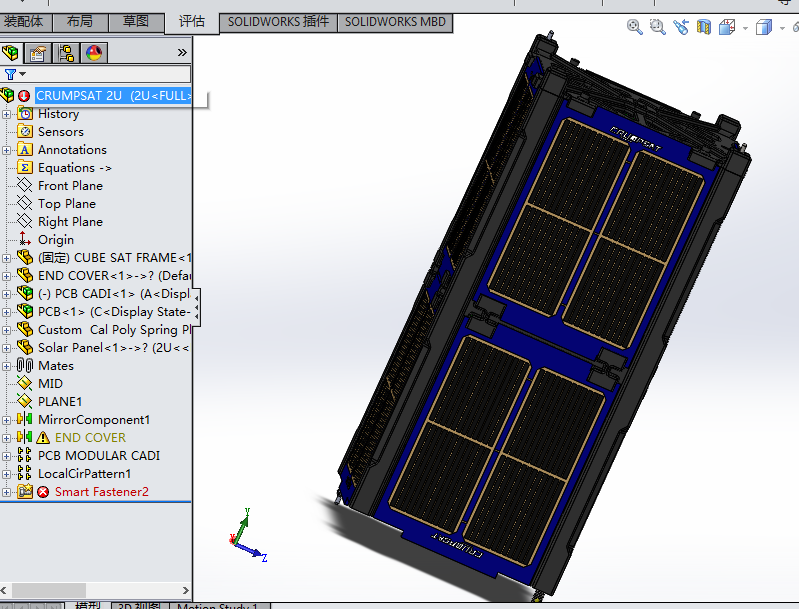Switch to the 装配体 tab
The width and height of the screenshot is (799, 609).
[x=23, y=21]
